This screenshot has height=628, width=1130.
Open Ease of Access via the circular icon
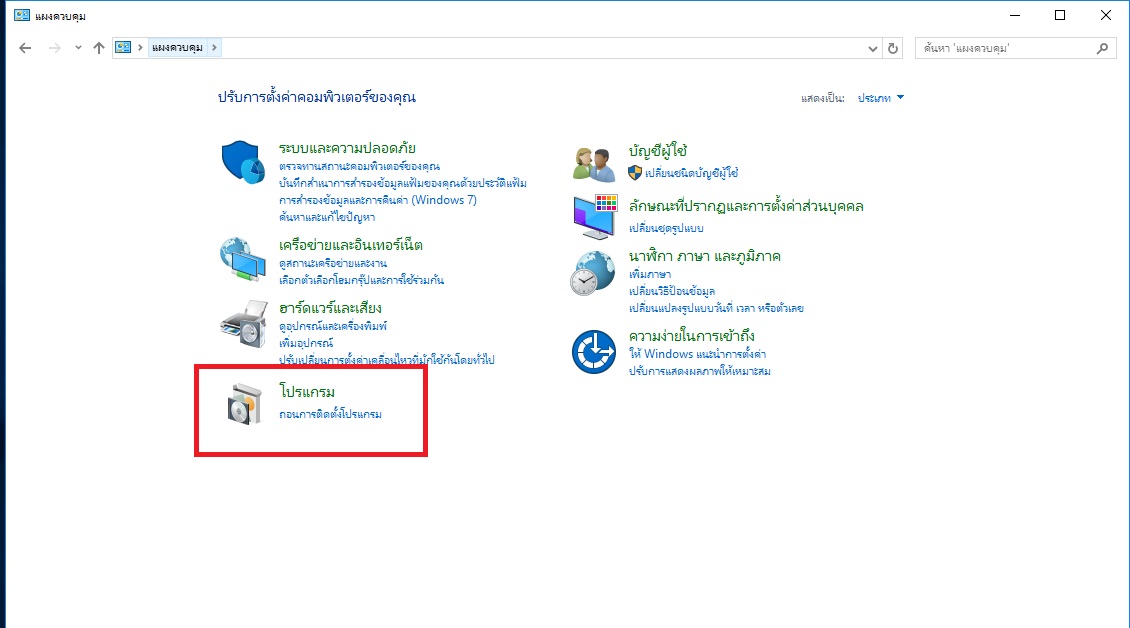(x=592, y=352)
